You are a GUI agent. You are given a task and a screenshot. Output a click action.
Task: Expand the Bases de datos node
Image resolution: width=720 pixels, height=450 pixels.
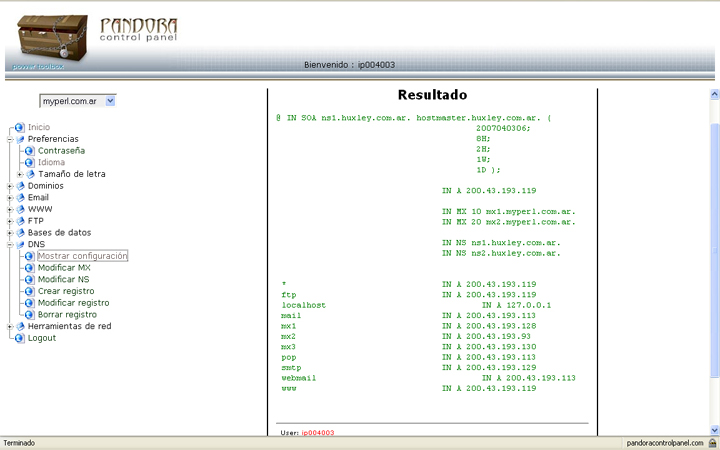[x=8, y=233]
